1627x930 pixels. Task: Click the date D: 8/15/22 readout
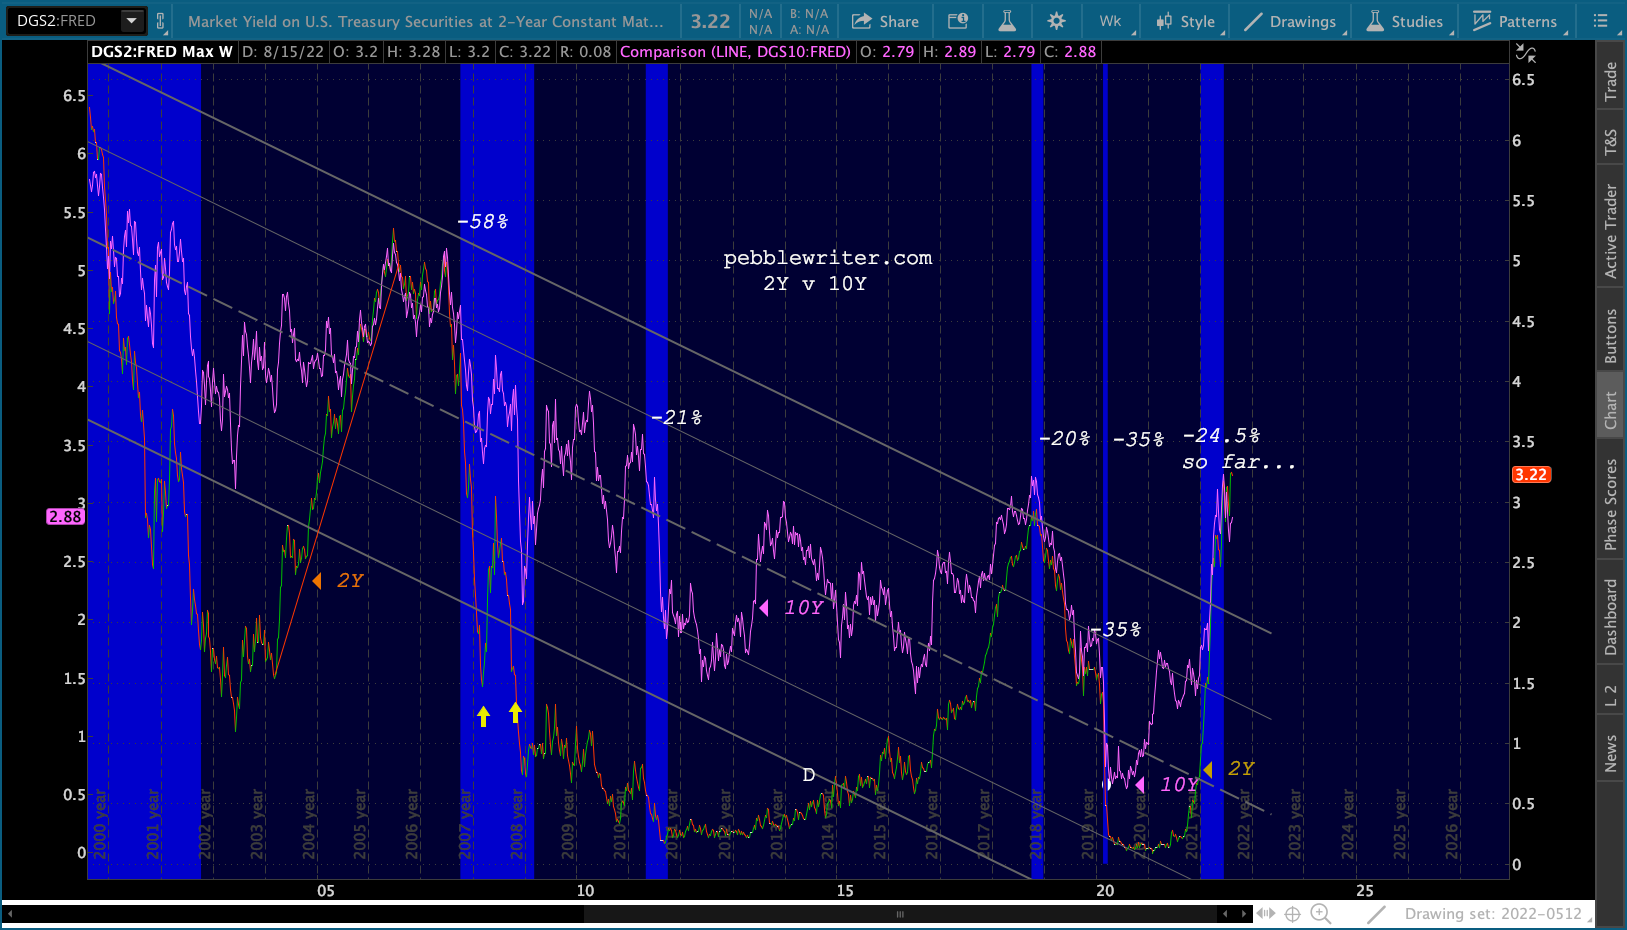click(x=283, y=52)
